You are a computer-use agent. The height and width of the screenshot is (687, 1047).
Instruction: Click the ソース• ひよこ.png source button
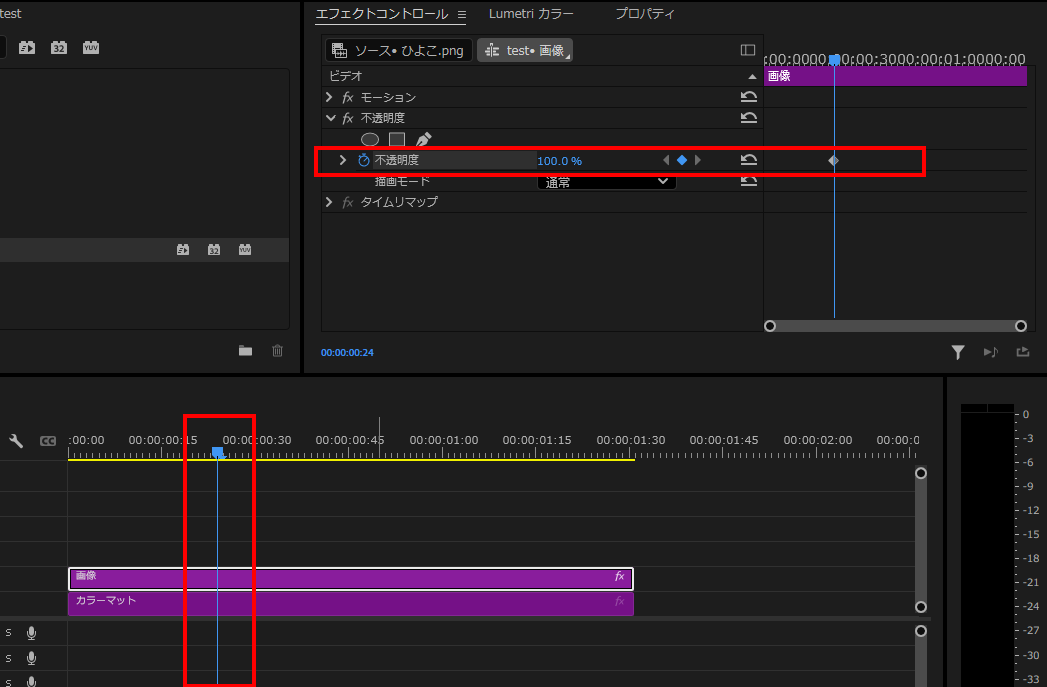coord(398,50)
